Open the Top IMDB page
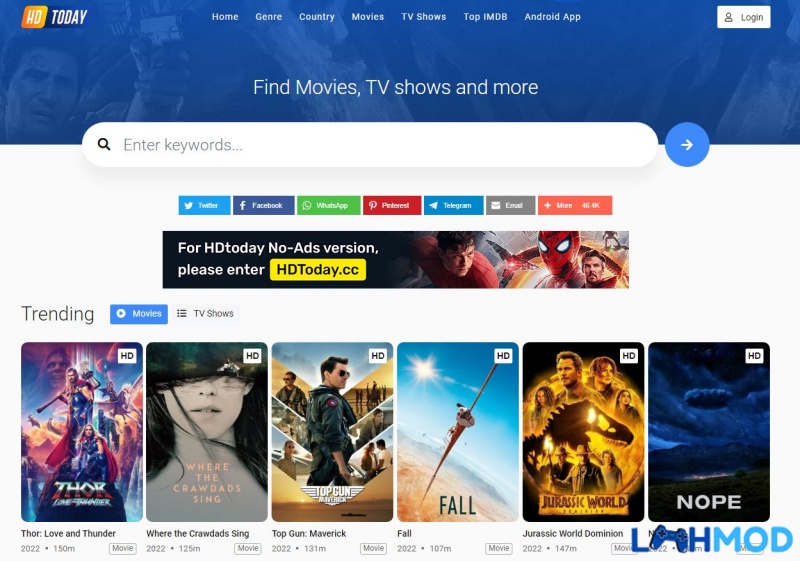Image resolution: width=800 pixels, height=561 pixels. click(485, 17)
